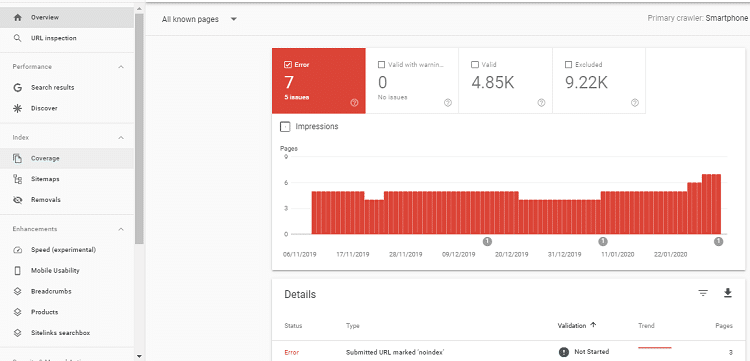
Task: Sort by the Pages column header
Action: pos(724,326)
